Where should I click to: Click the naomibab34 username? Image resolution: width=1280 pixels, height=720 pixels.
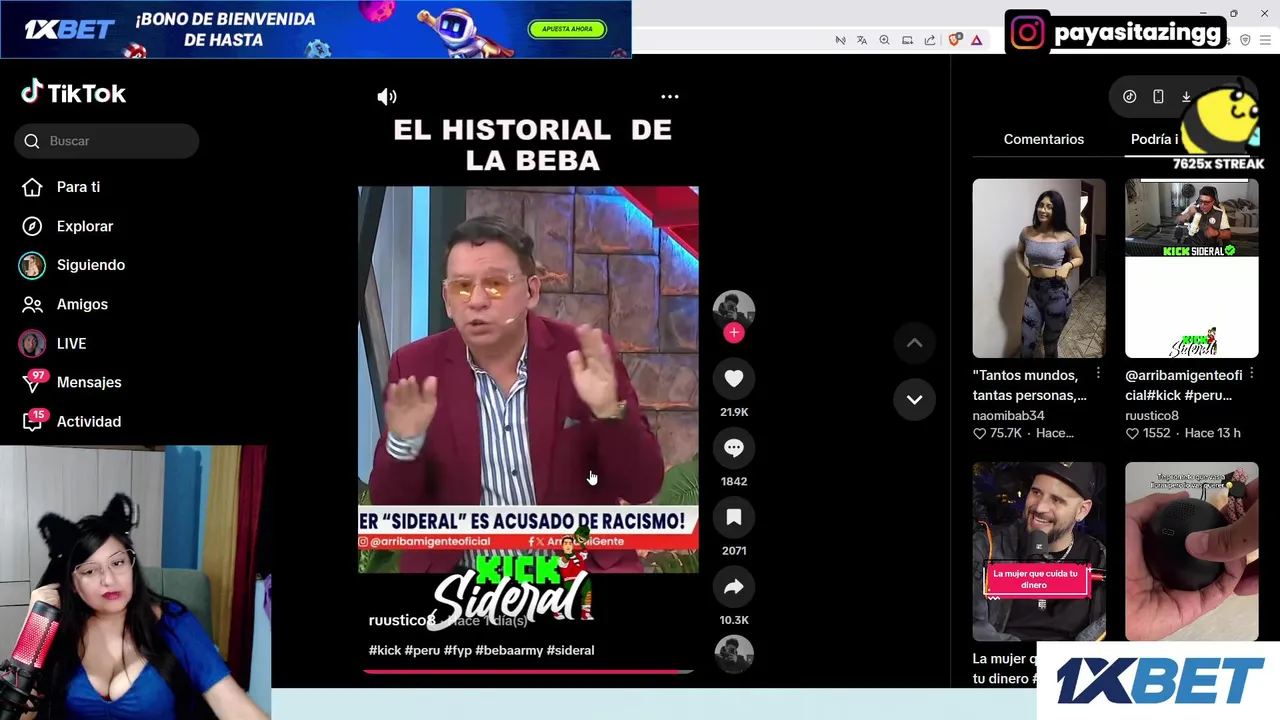(x=1008, y=415)
